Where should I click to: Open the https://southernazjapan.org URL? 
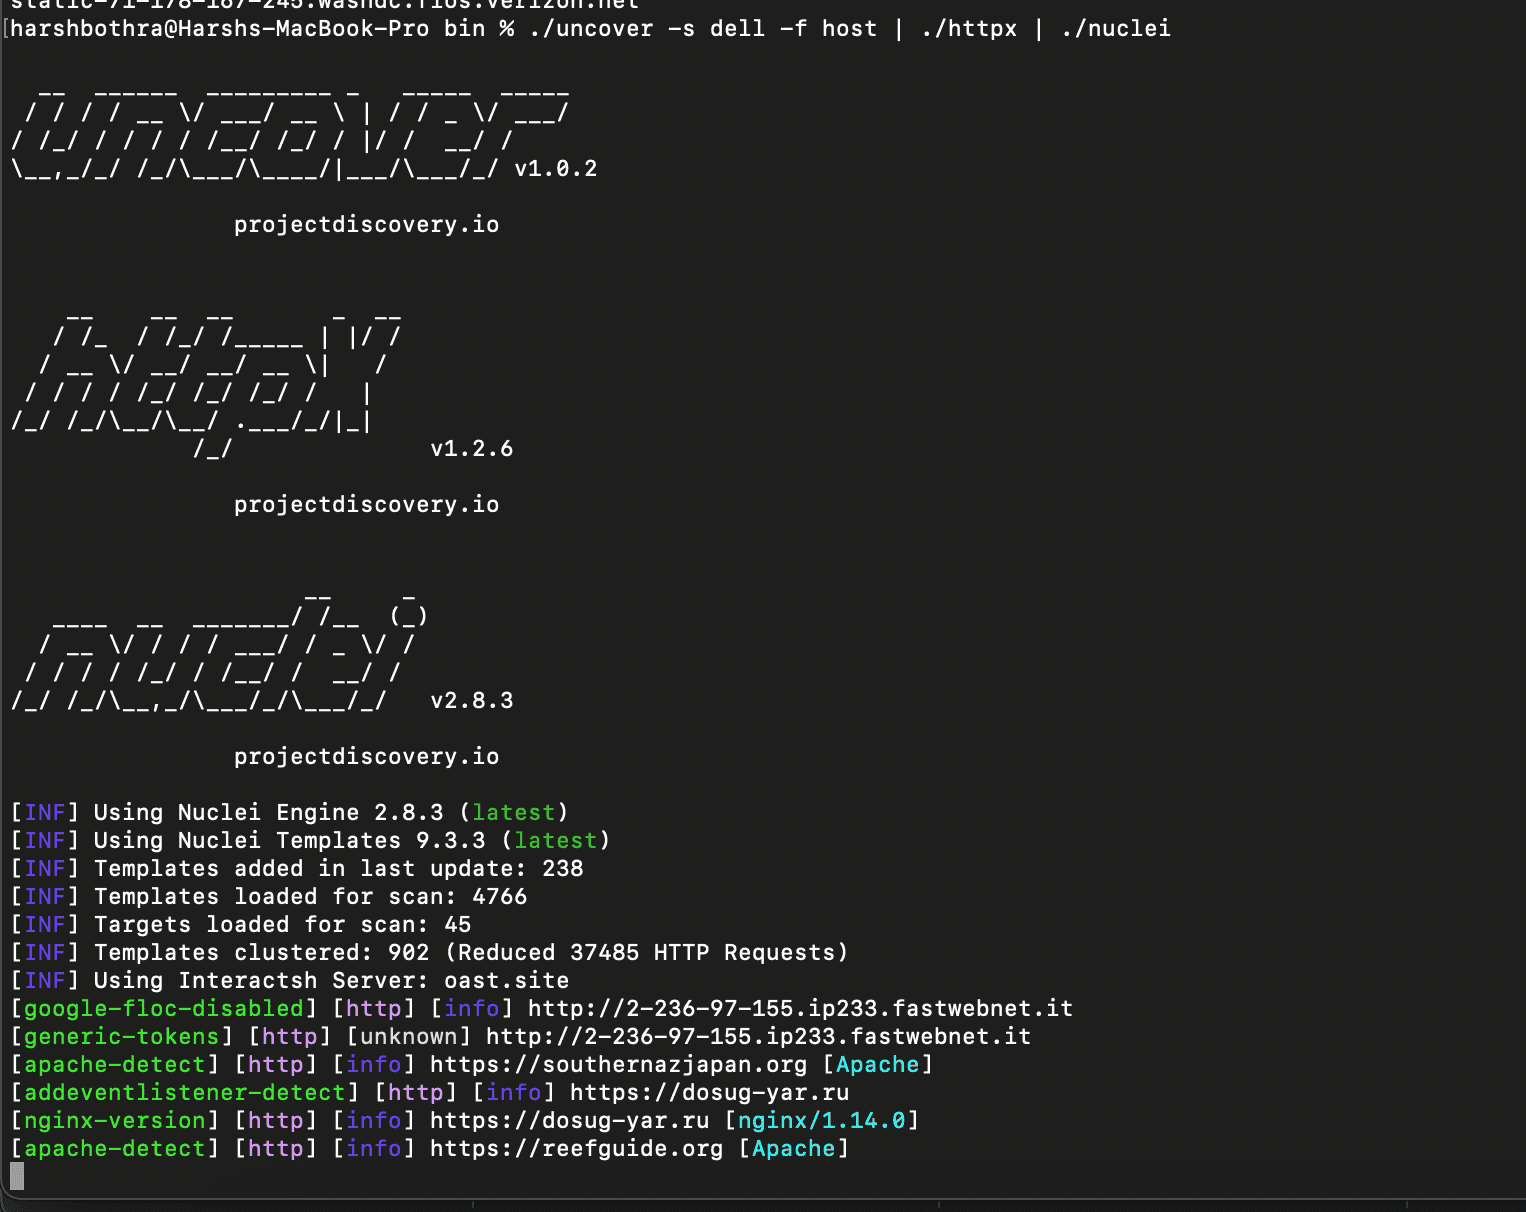618,1064
